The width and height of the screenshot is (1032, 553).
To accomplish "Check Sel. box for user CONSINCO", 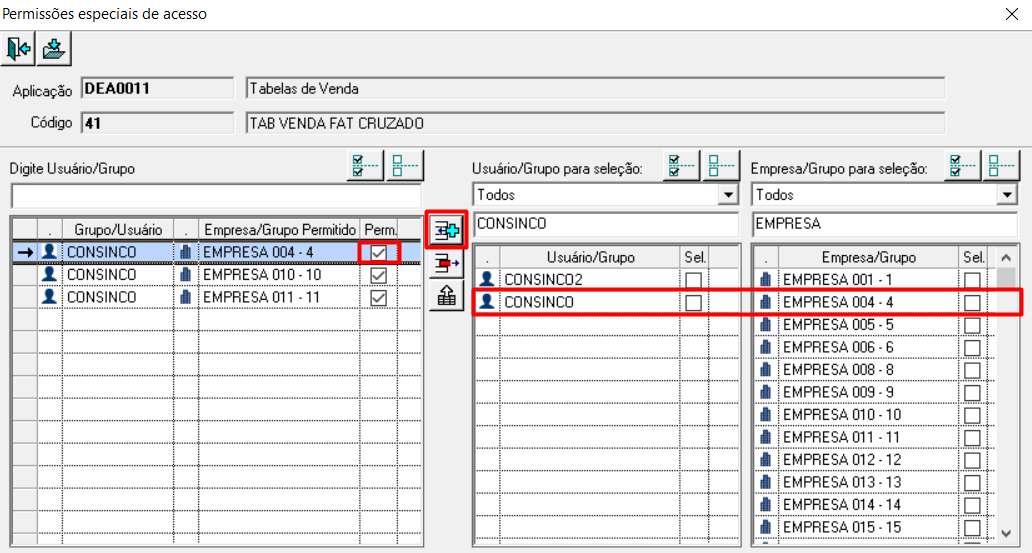I will point(693,303).
